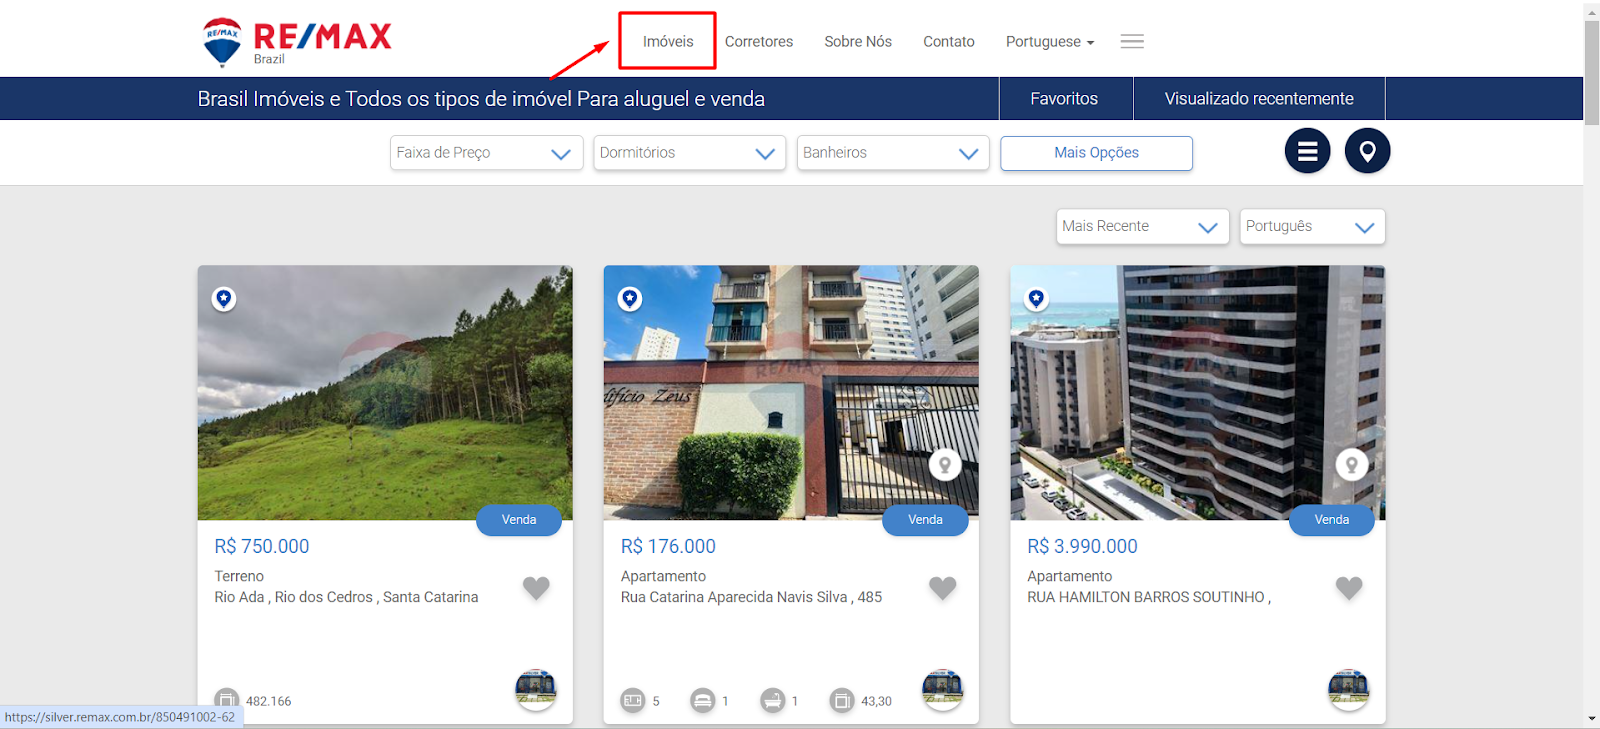Show the R$ 176.000 apartment on the map
This screenshot has height=729, width=1600.
click(x=945, y=465)
